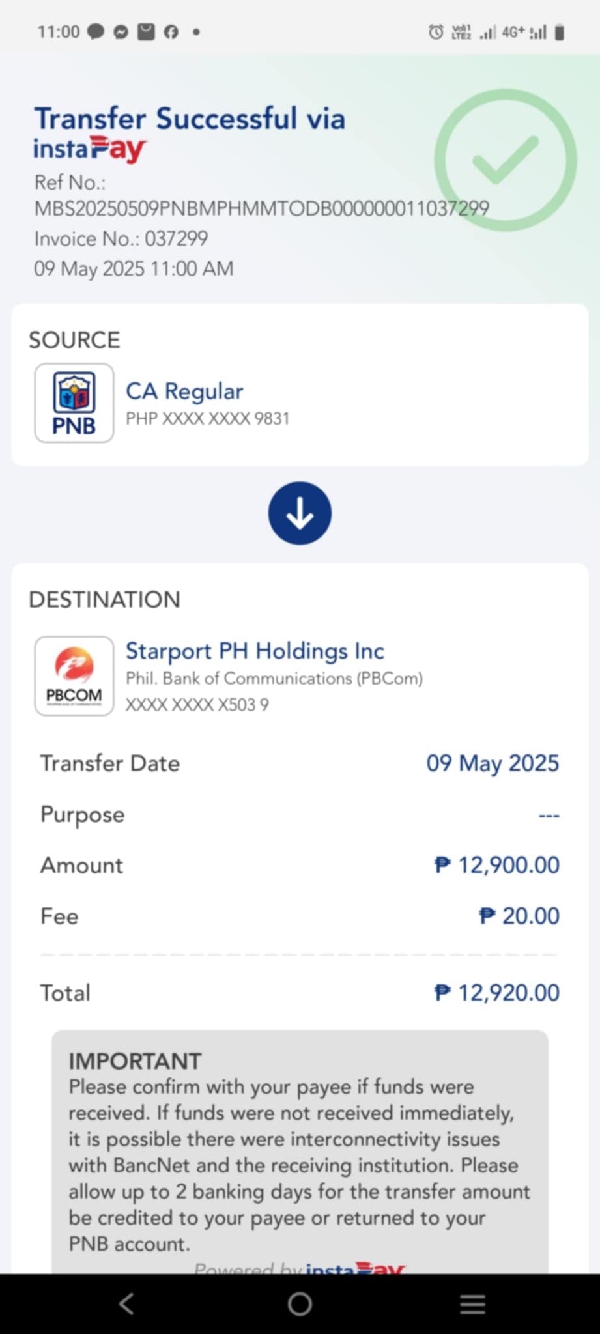Tap the Facebook notification icon
Viewport: 600px width, 1334px height.
(171, 32)
